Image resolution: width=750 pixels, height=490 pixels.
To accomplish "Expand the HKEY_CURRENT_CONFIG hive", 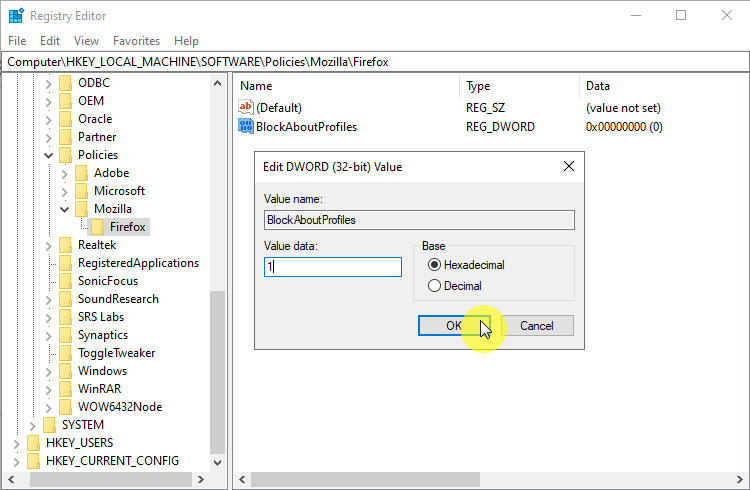I will [16, 461].
